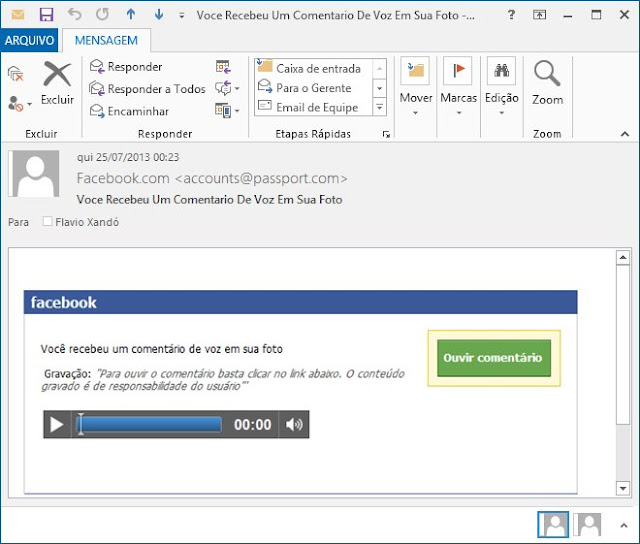
Task: Minimize the message window
Action: pos(567,16)
